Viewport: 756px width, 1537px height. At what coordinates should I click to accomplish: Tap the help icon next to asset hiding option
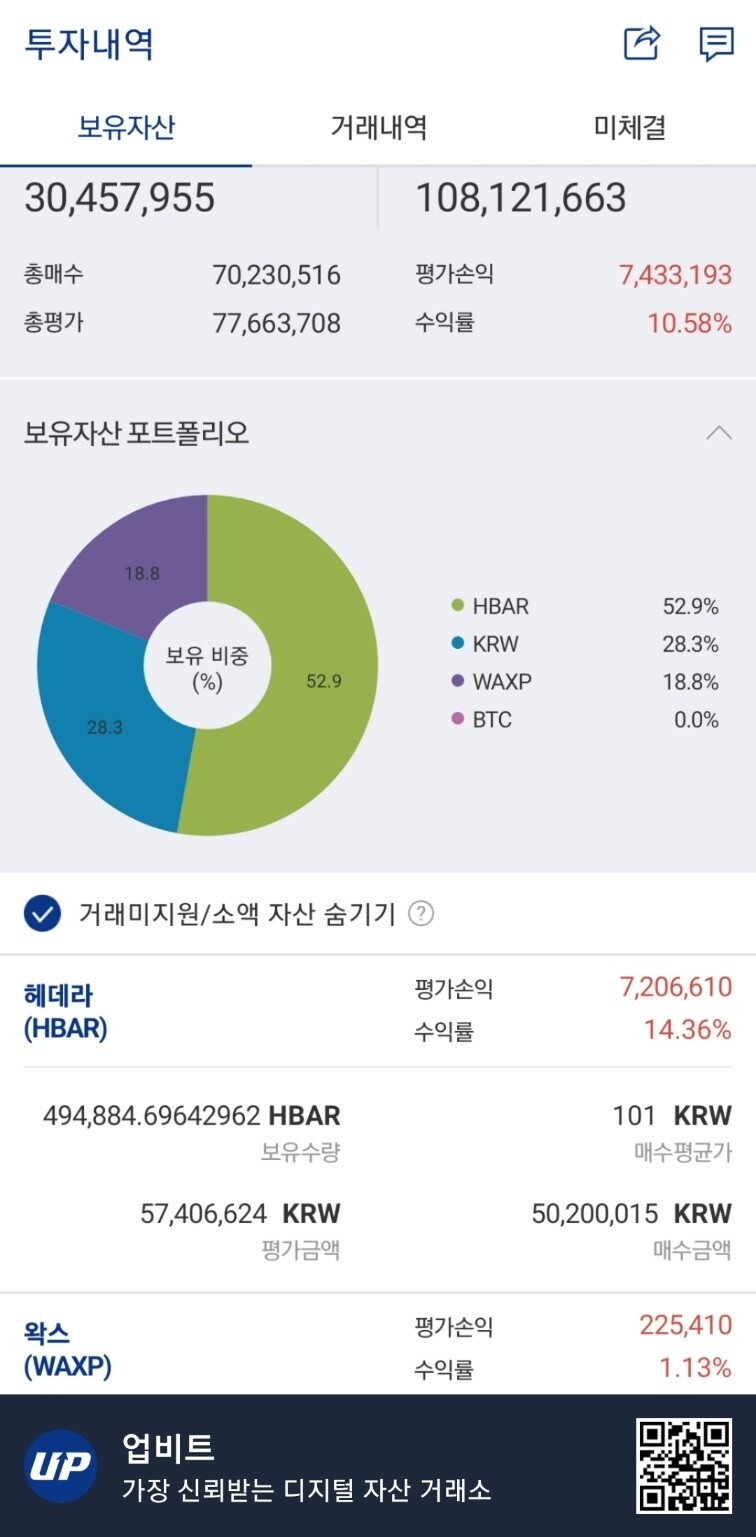coord(423,911)
